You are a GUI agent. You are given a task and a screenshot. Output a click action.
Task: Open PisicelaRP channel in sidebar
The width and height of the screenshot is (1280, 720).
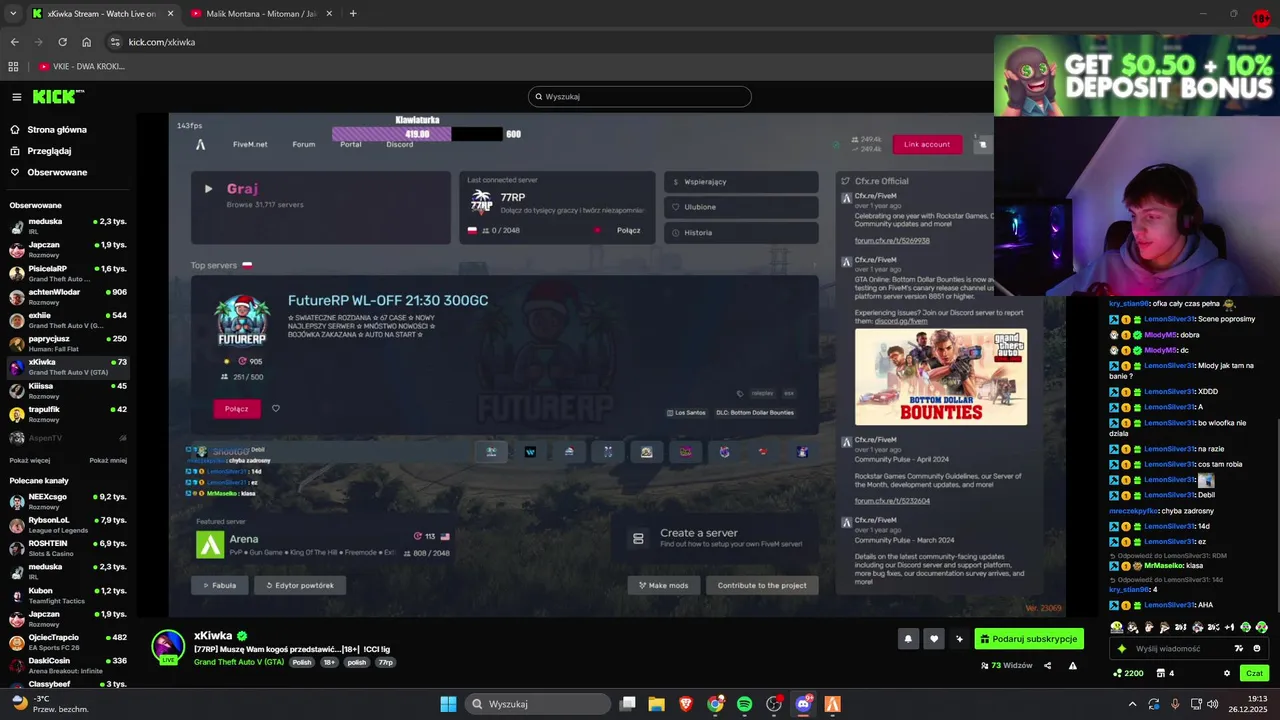point(68,273)
